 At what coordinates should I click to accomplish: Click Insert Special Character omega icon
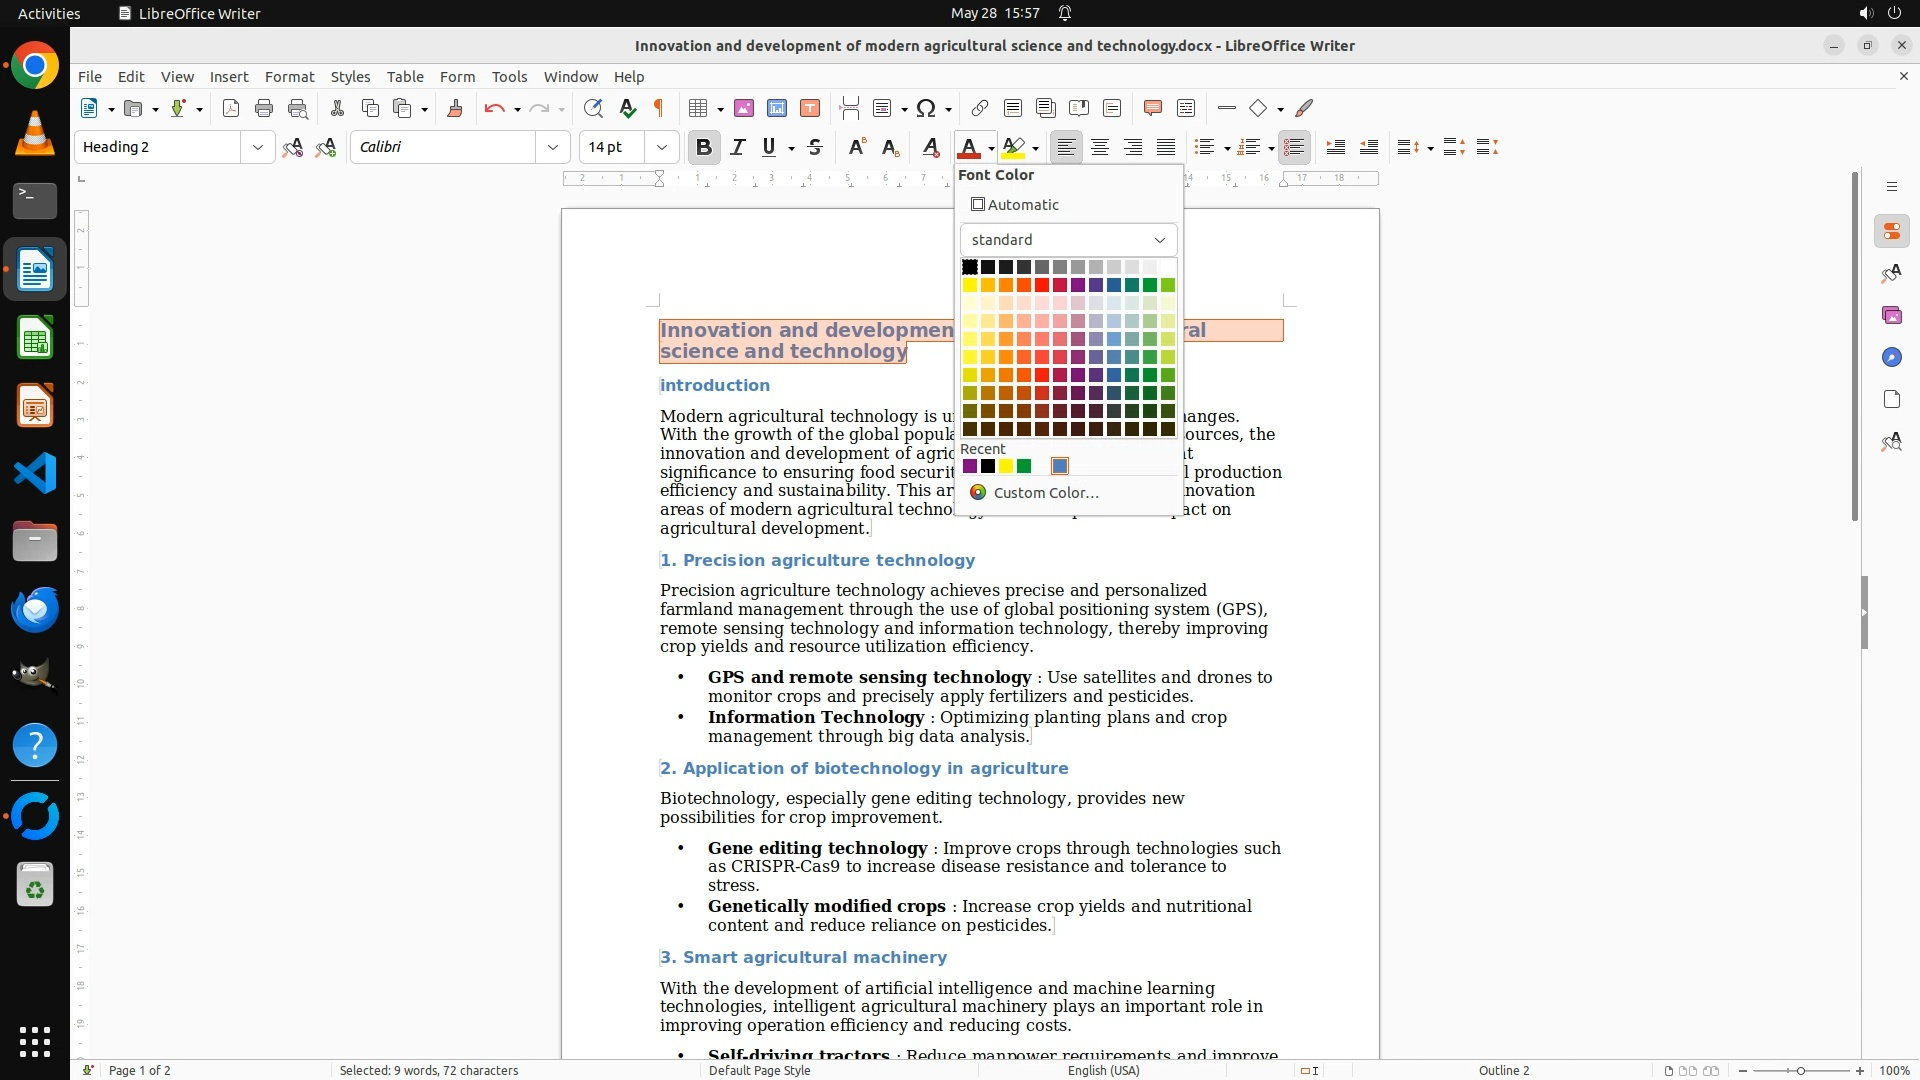(926, 108)
